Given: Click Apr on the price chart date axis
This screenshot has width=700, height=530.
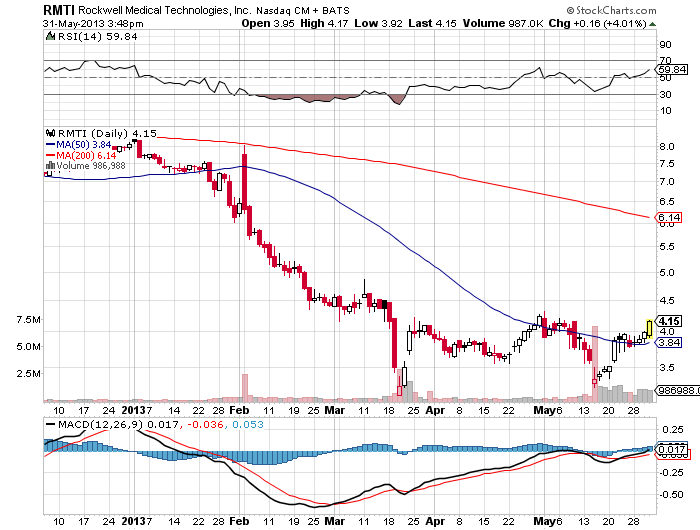Looking at the screenshot, I should (435, 410).
